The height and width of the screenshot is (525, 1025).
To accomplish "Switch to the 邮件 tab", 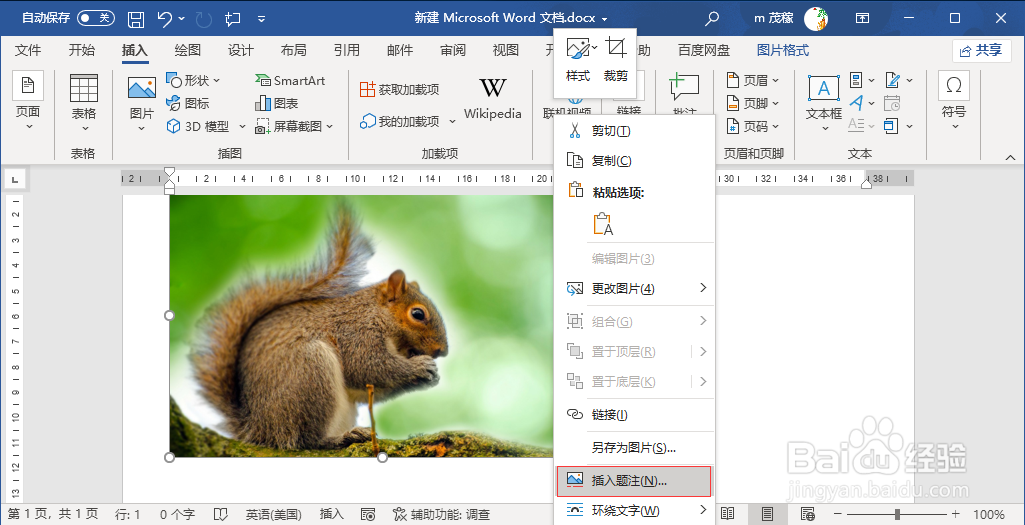I will [x=399, y=50].
